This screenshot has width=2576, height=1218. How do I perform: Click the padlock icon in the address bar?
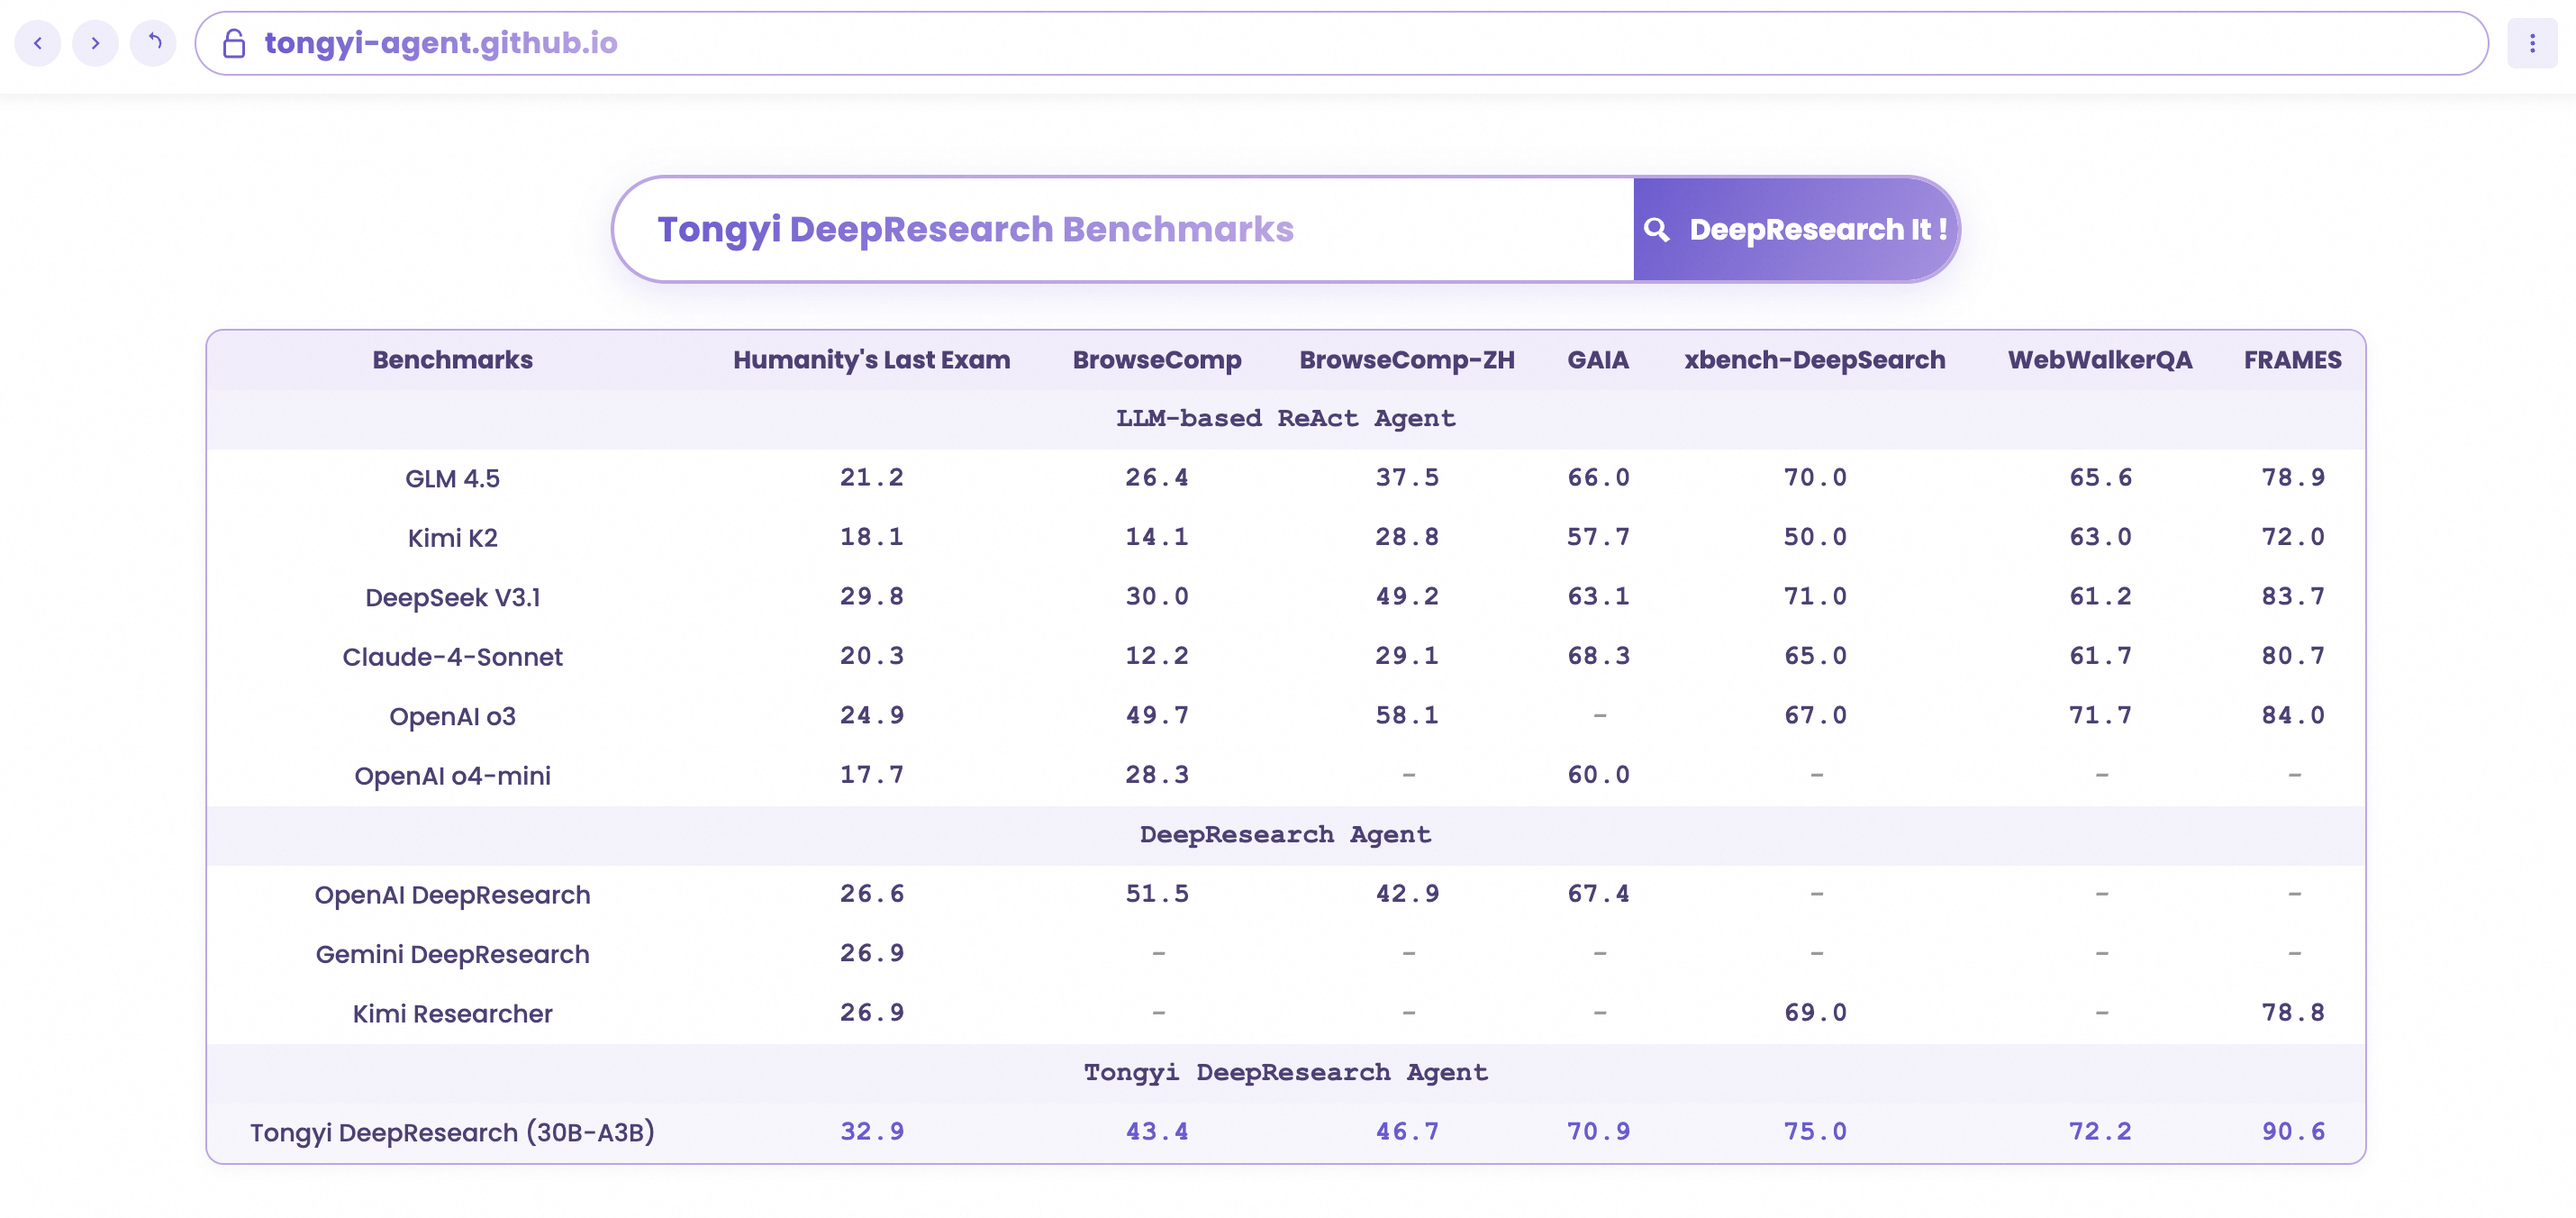pos(233,43)
